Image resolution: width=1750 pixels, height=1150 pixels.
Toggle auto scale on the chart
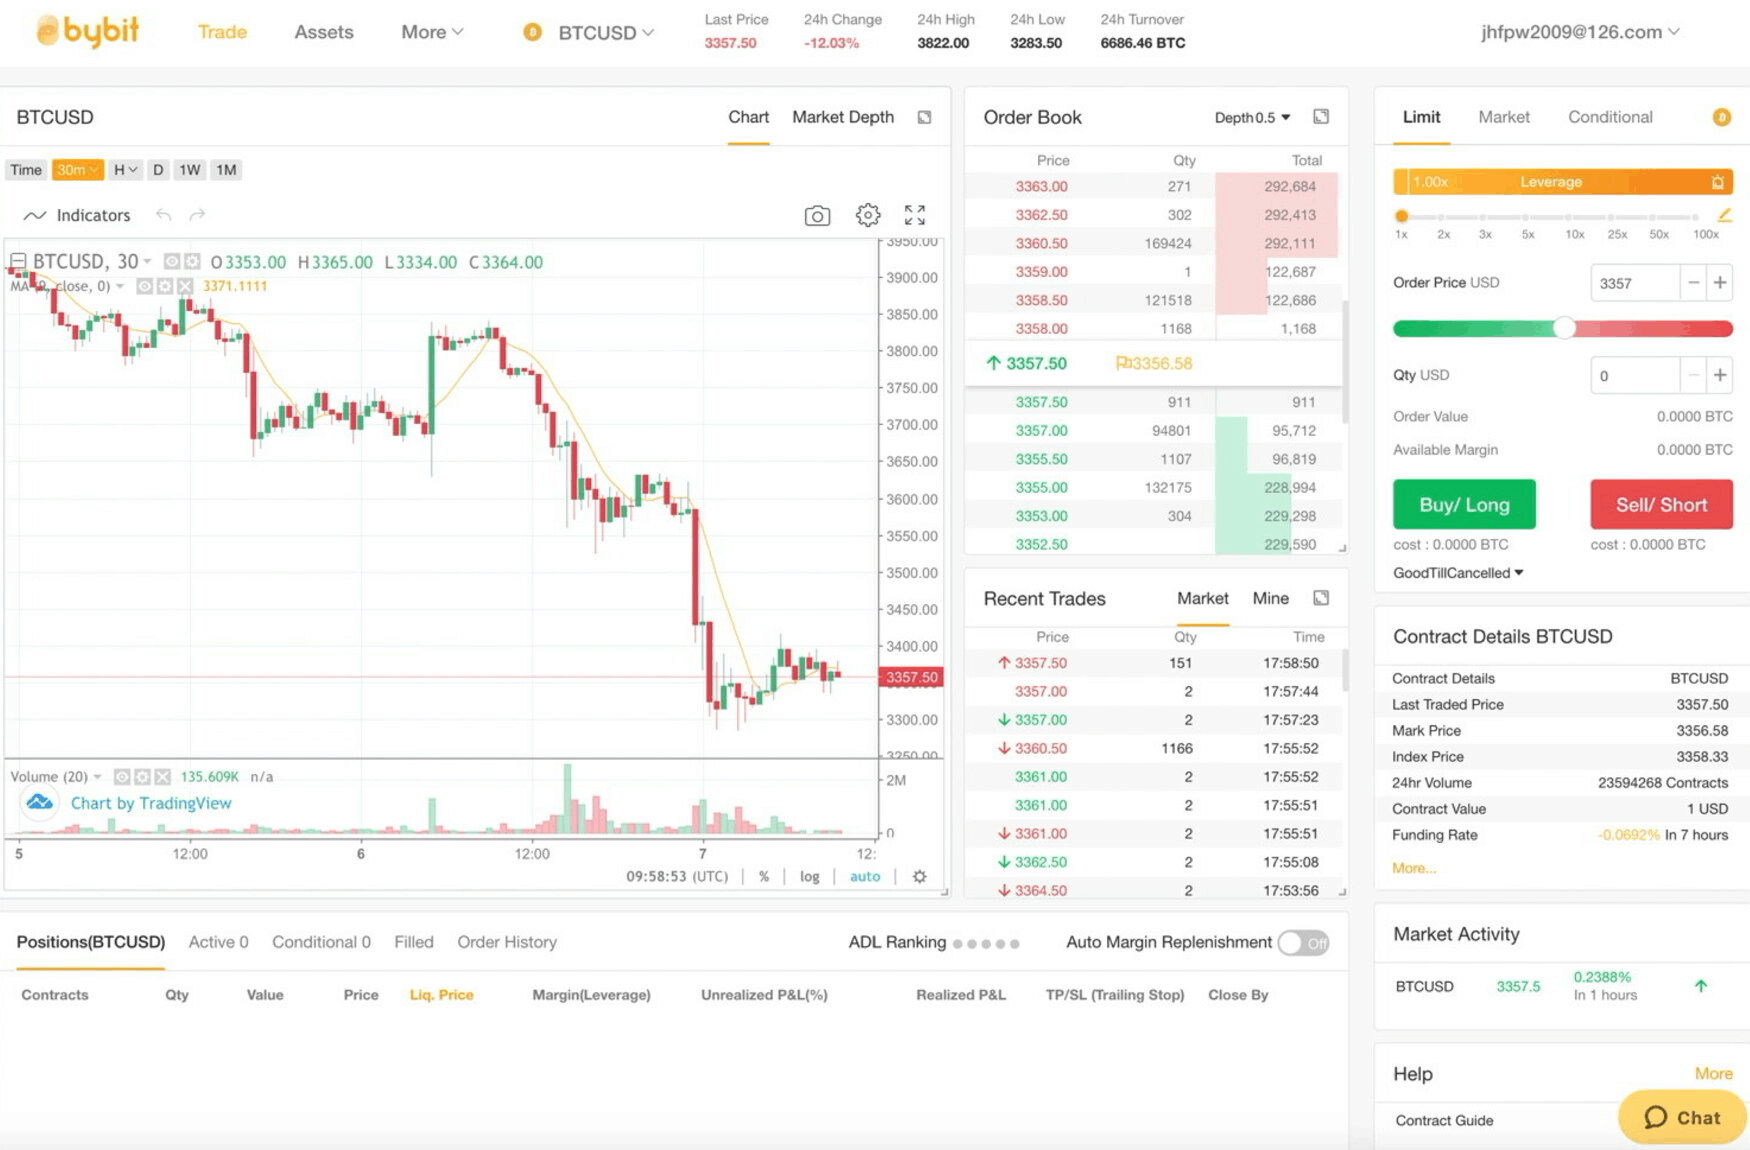(x=865, y=877)
